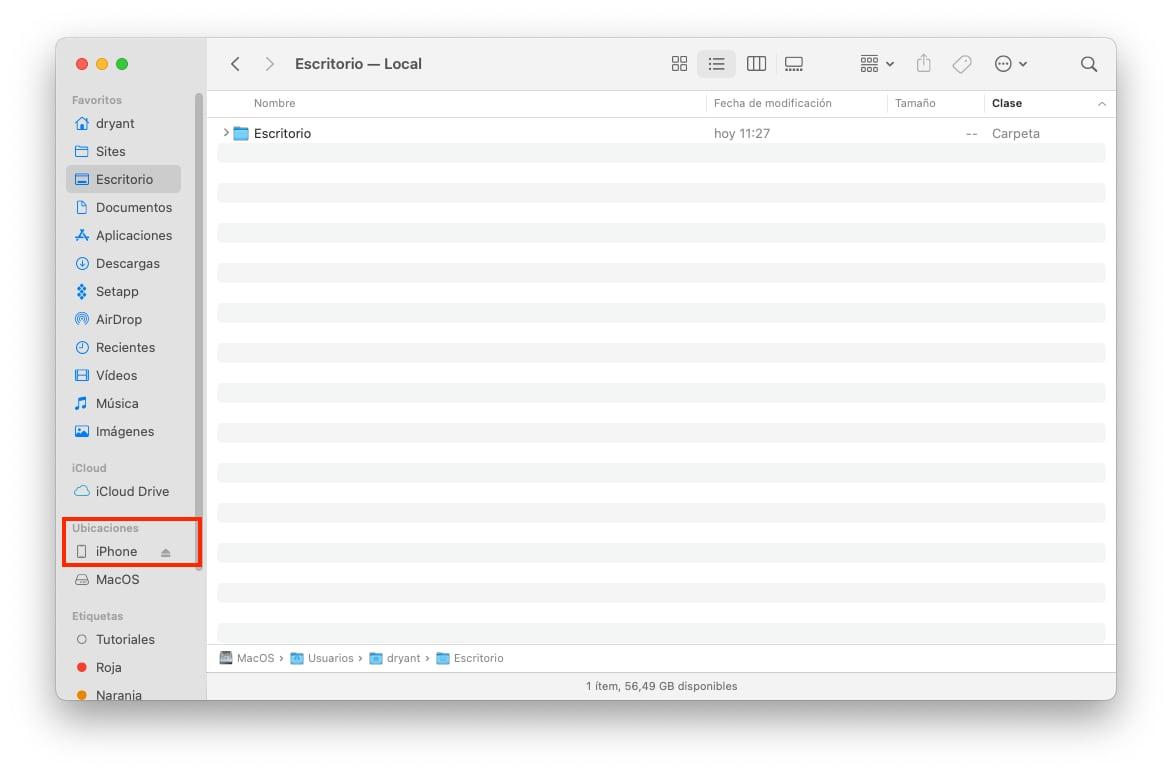
Task: Eject the iPhone from Ubicaciones
Action: (168, 551)
